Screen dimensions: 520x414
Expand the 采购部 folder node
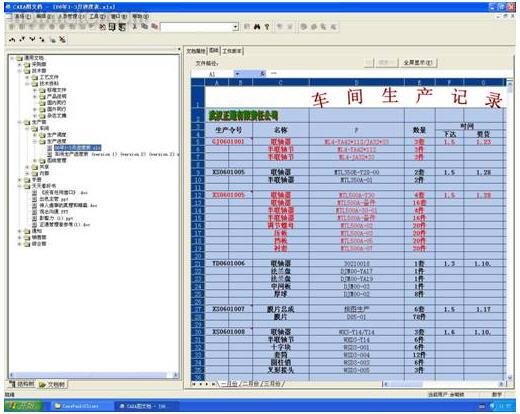click(x=20, y=64)
